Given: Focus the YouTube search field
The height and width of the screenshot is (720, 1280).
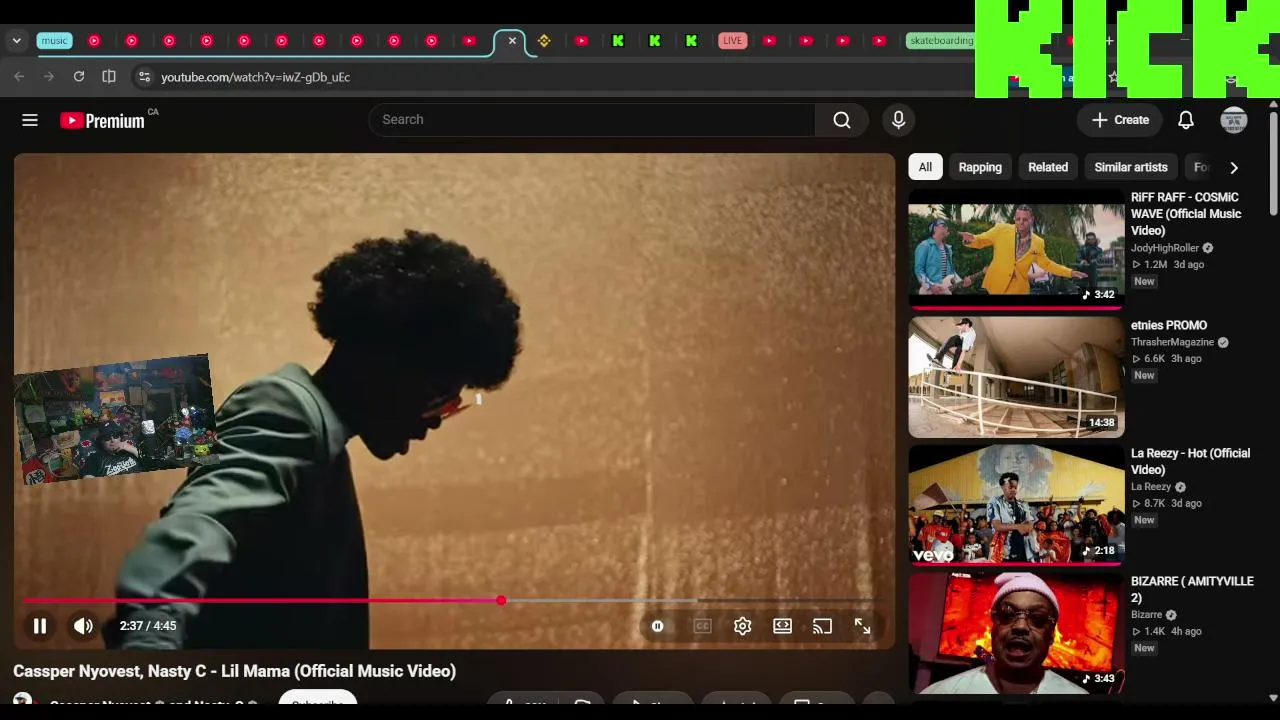Looking at the screenshot, I should (x=592, y=120).
